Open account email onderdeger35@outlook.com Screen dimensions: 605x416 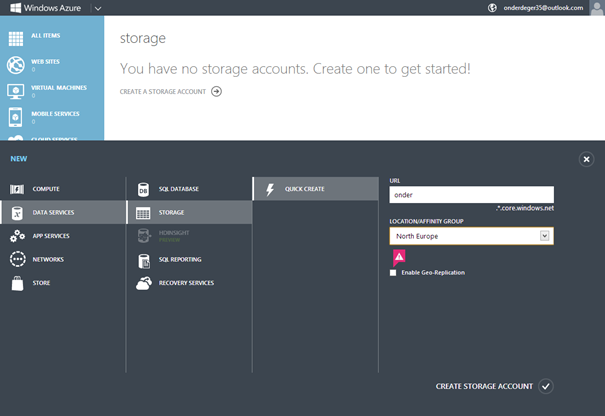tap(543, 8)
